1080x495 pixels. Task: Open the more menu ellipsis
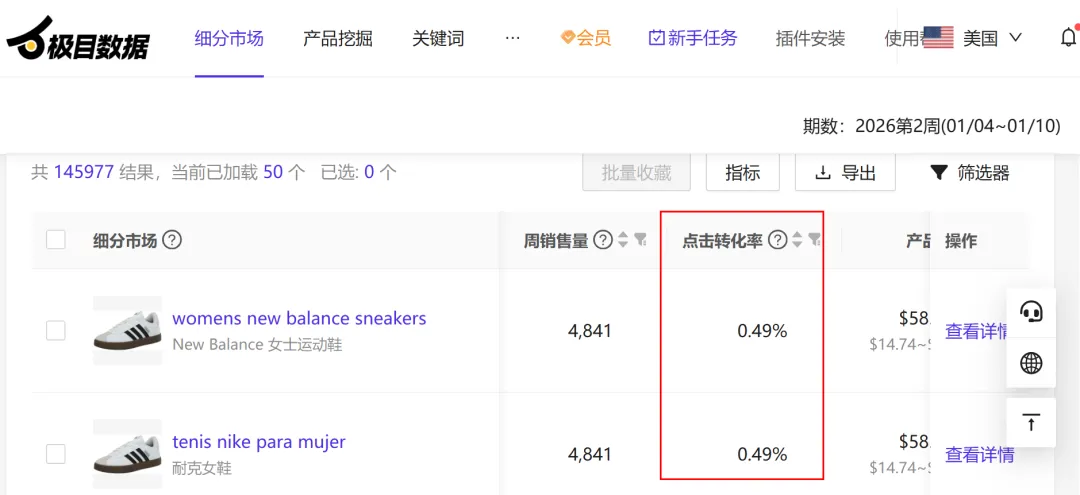pos(513,38)
